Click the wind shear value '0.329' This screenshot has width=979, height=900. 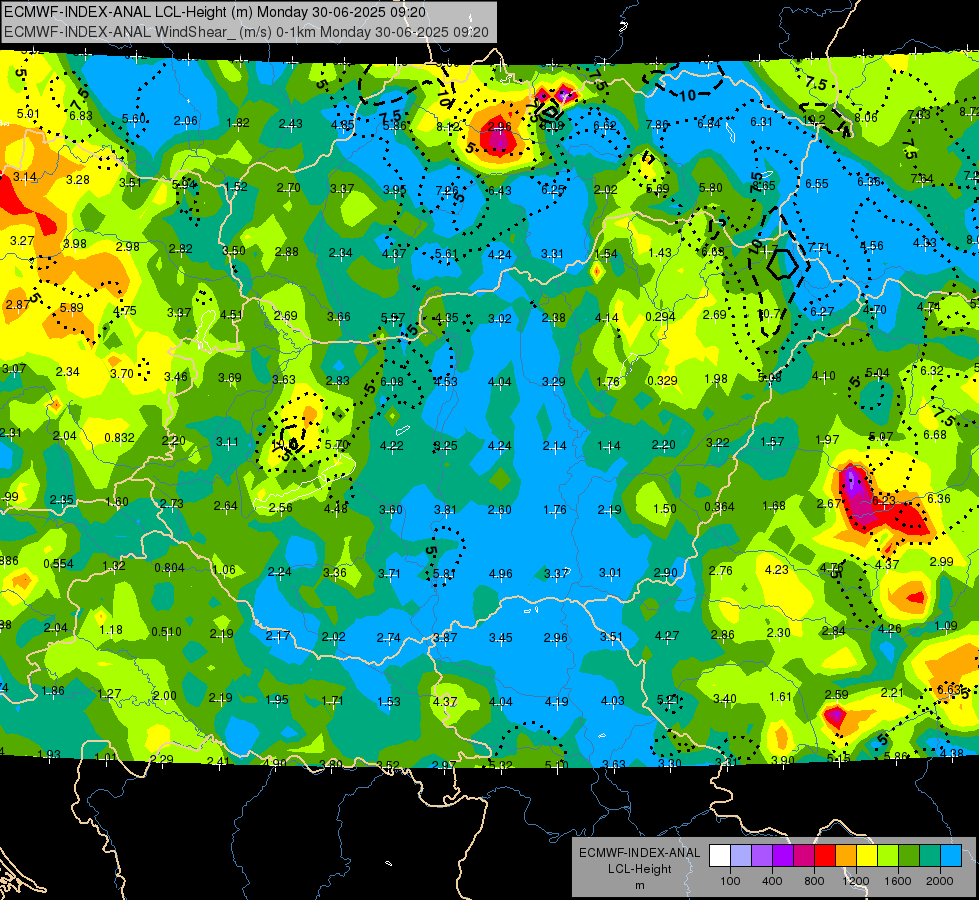click(662, 380)
